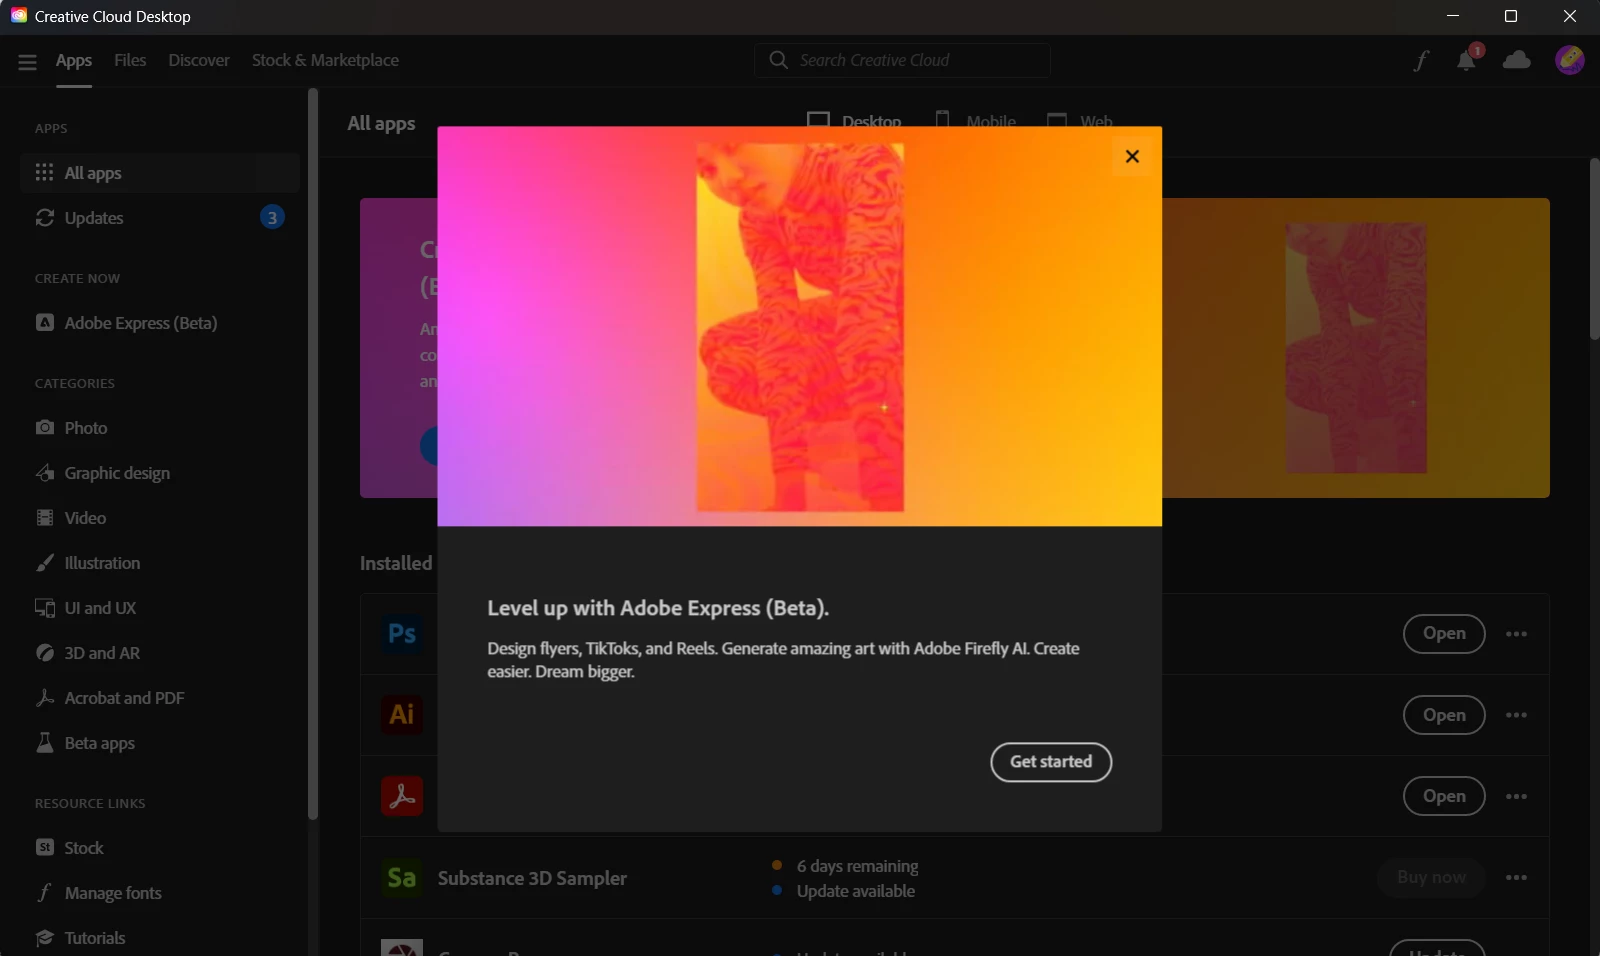The height and width of the screenshot is (956, 1600).
Task: Select the 3D and AR category
Action: (x=160, y=653)
